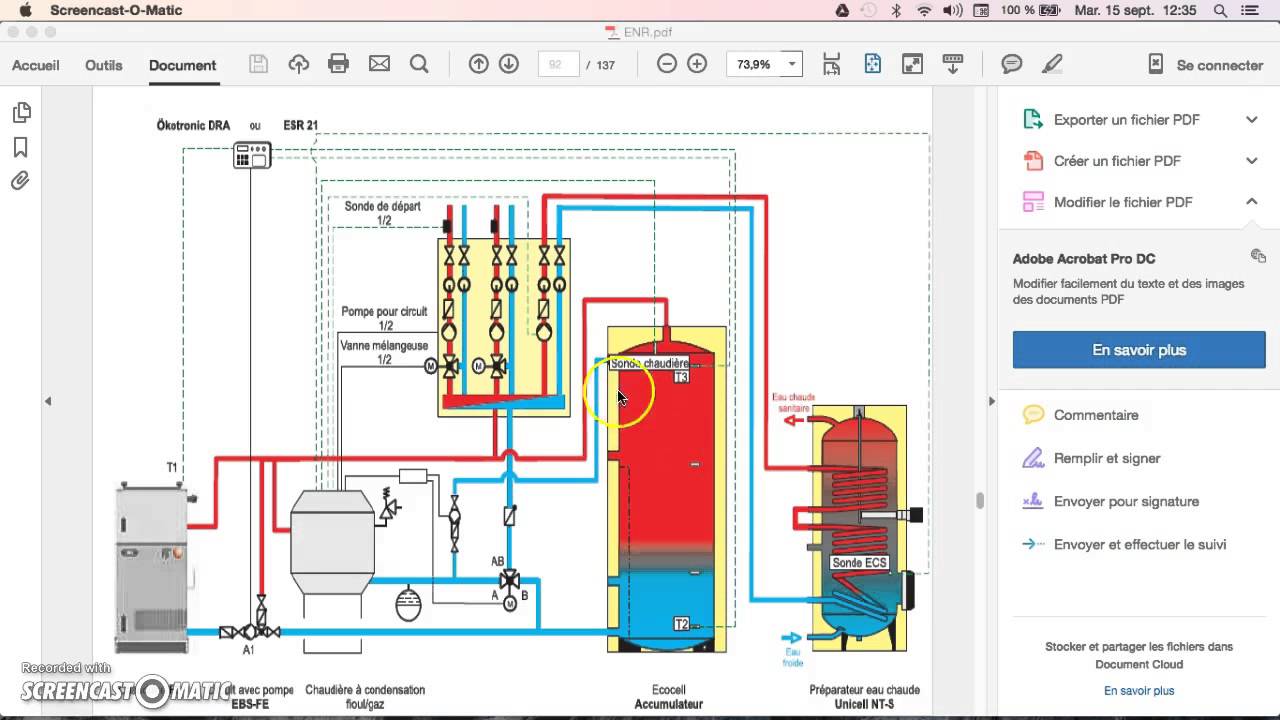Click Exporter un fichier PDF label

1126,120
